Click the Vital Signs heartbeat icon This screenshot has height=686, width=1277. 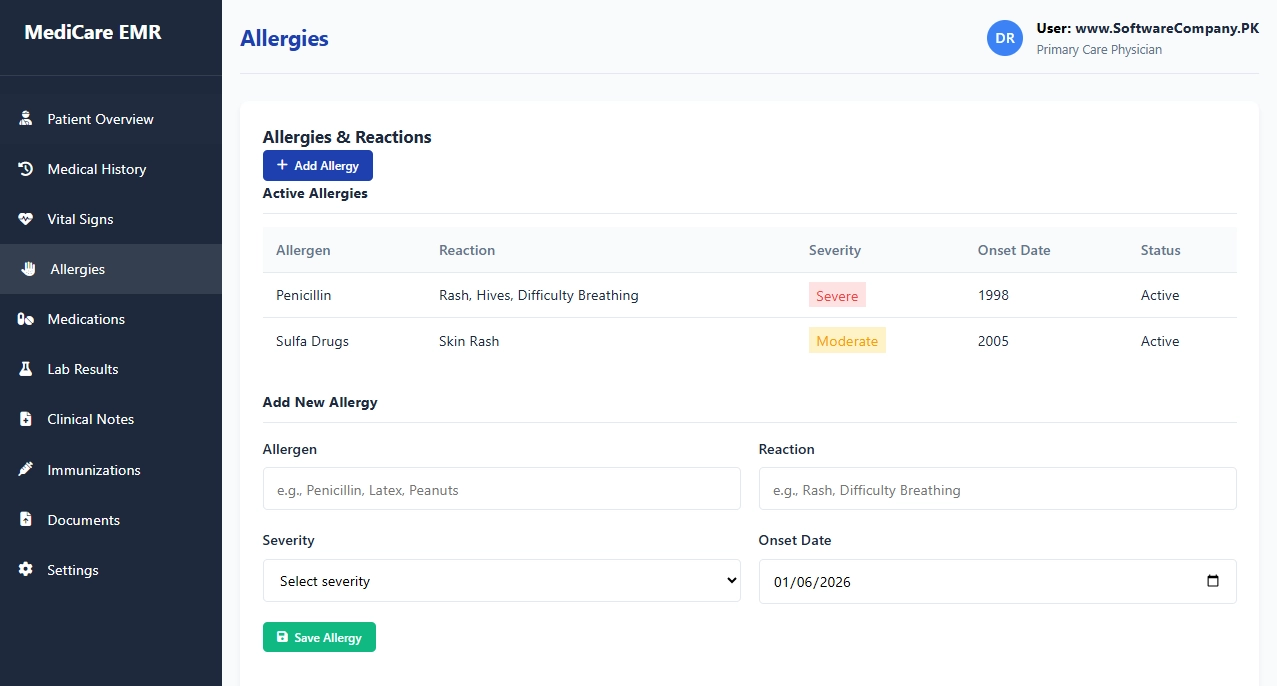click(26, 219)
